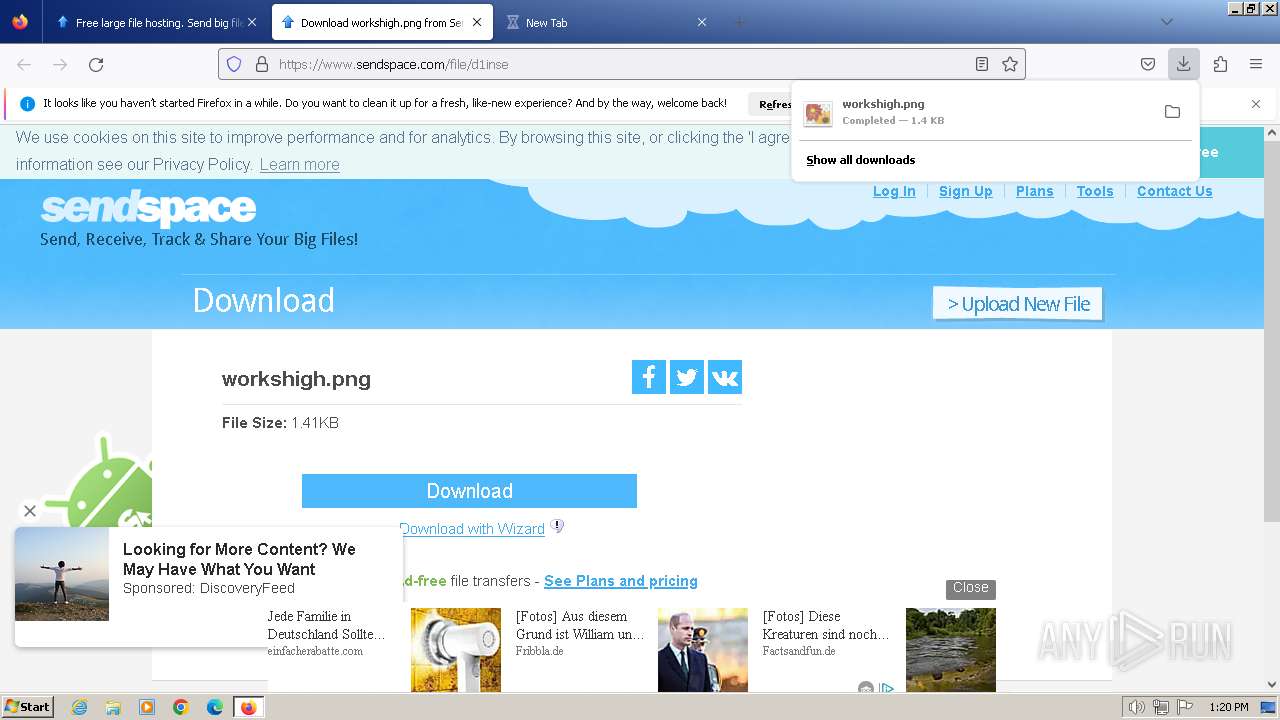This screenshot has width=1280, height=720.
Task: Click the volume icon in system tray
Action: coord(1137,707)
